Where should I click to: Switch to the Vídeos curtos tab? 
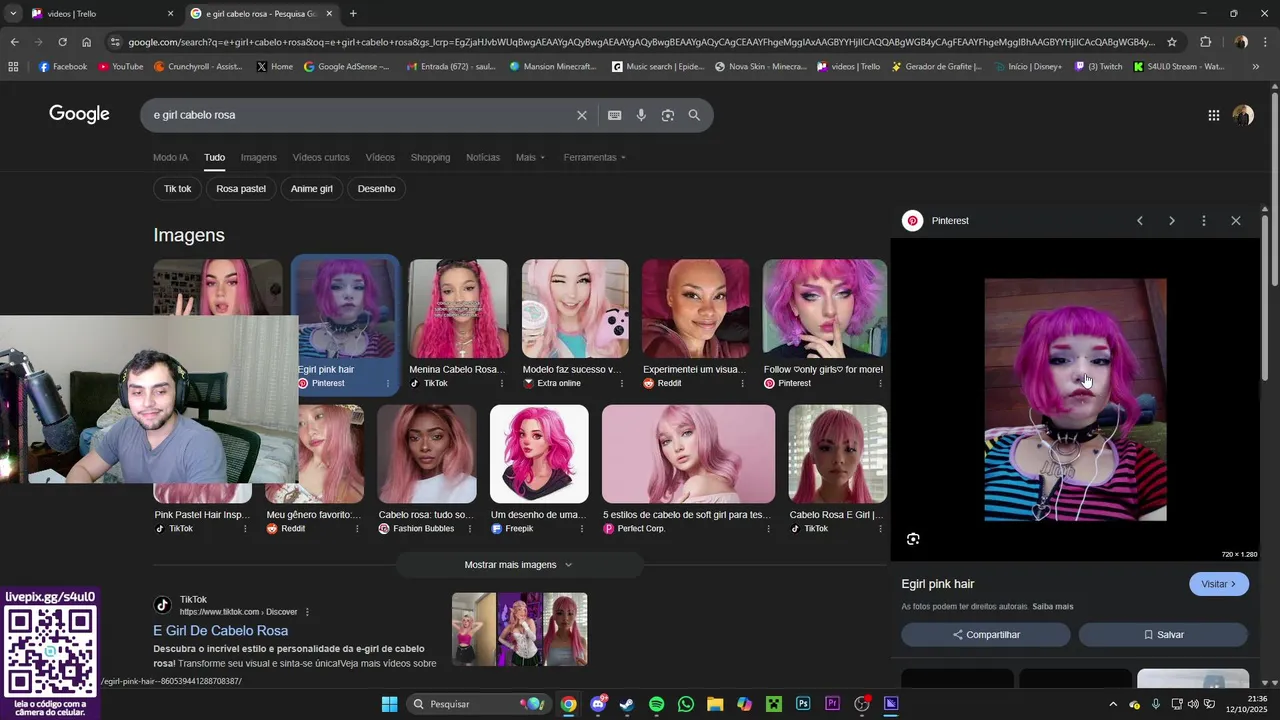[x=321, y=157]
